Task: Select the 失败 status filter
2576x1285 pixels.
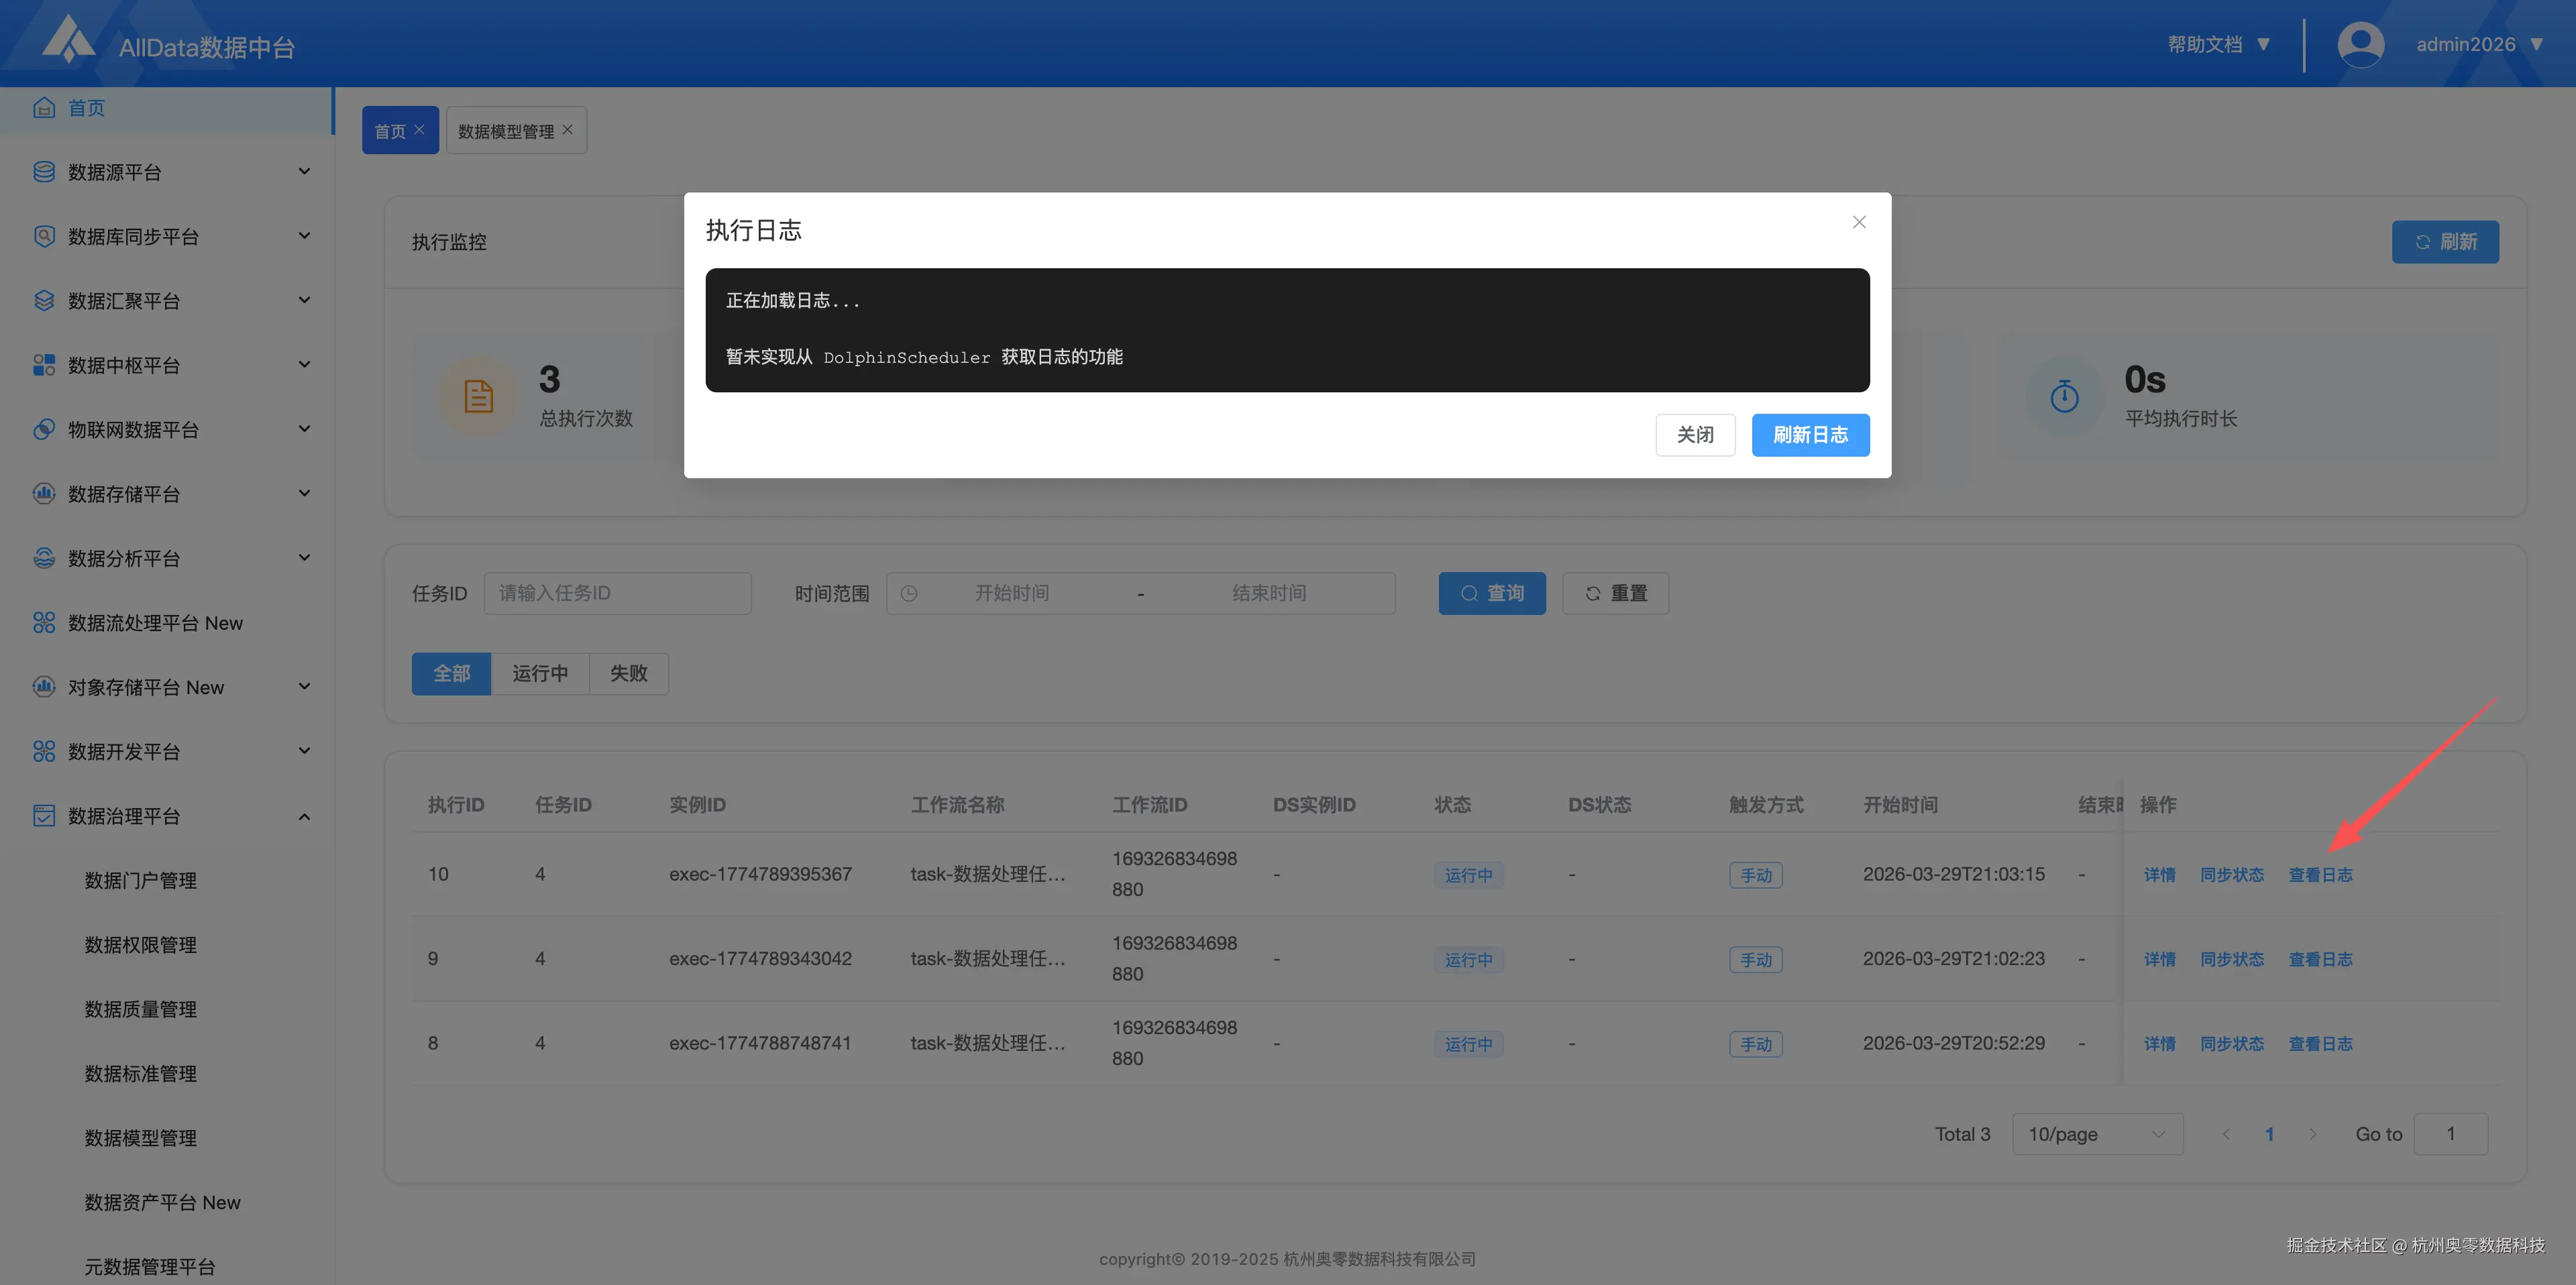Action: (x=628, y=674)
